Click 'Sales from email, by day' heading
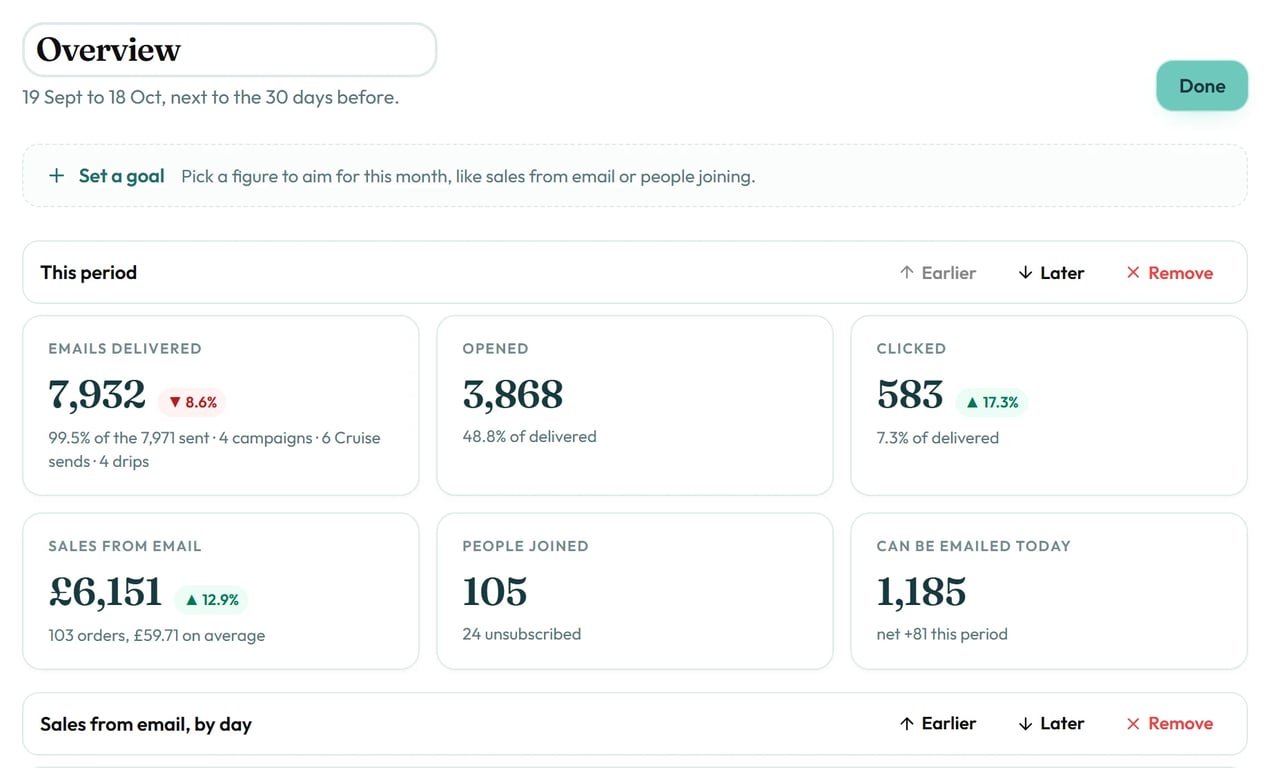The width and height of the screenshot is (1270, 768). tap(146, 724)
